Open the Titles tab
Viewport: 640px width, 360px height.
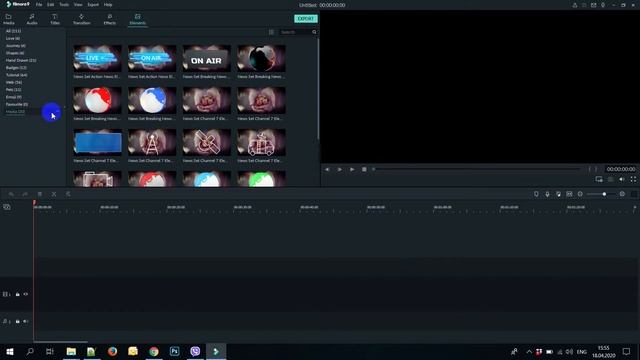(55, 19)
